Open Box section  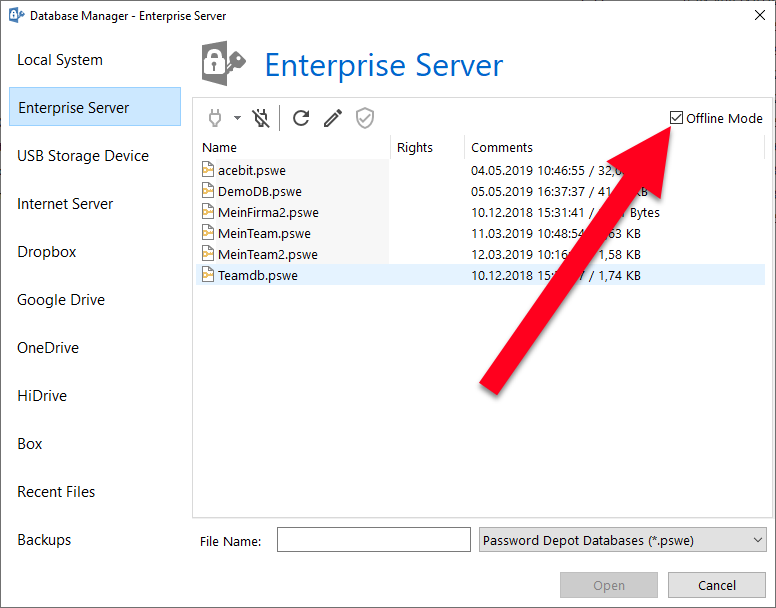coord(95,444)
